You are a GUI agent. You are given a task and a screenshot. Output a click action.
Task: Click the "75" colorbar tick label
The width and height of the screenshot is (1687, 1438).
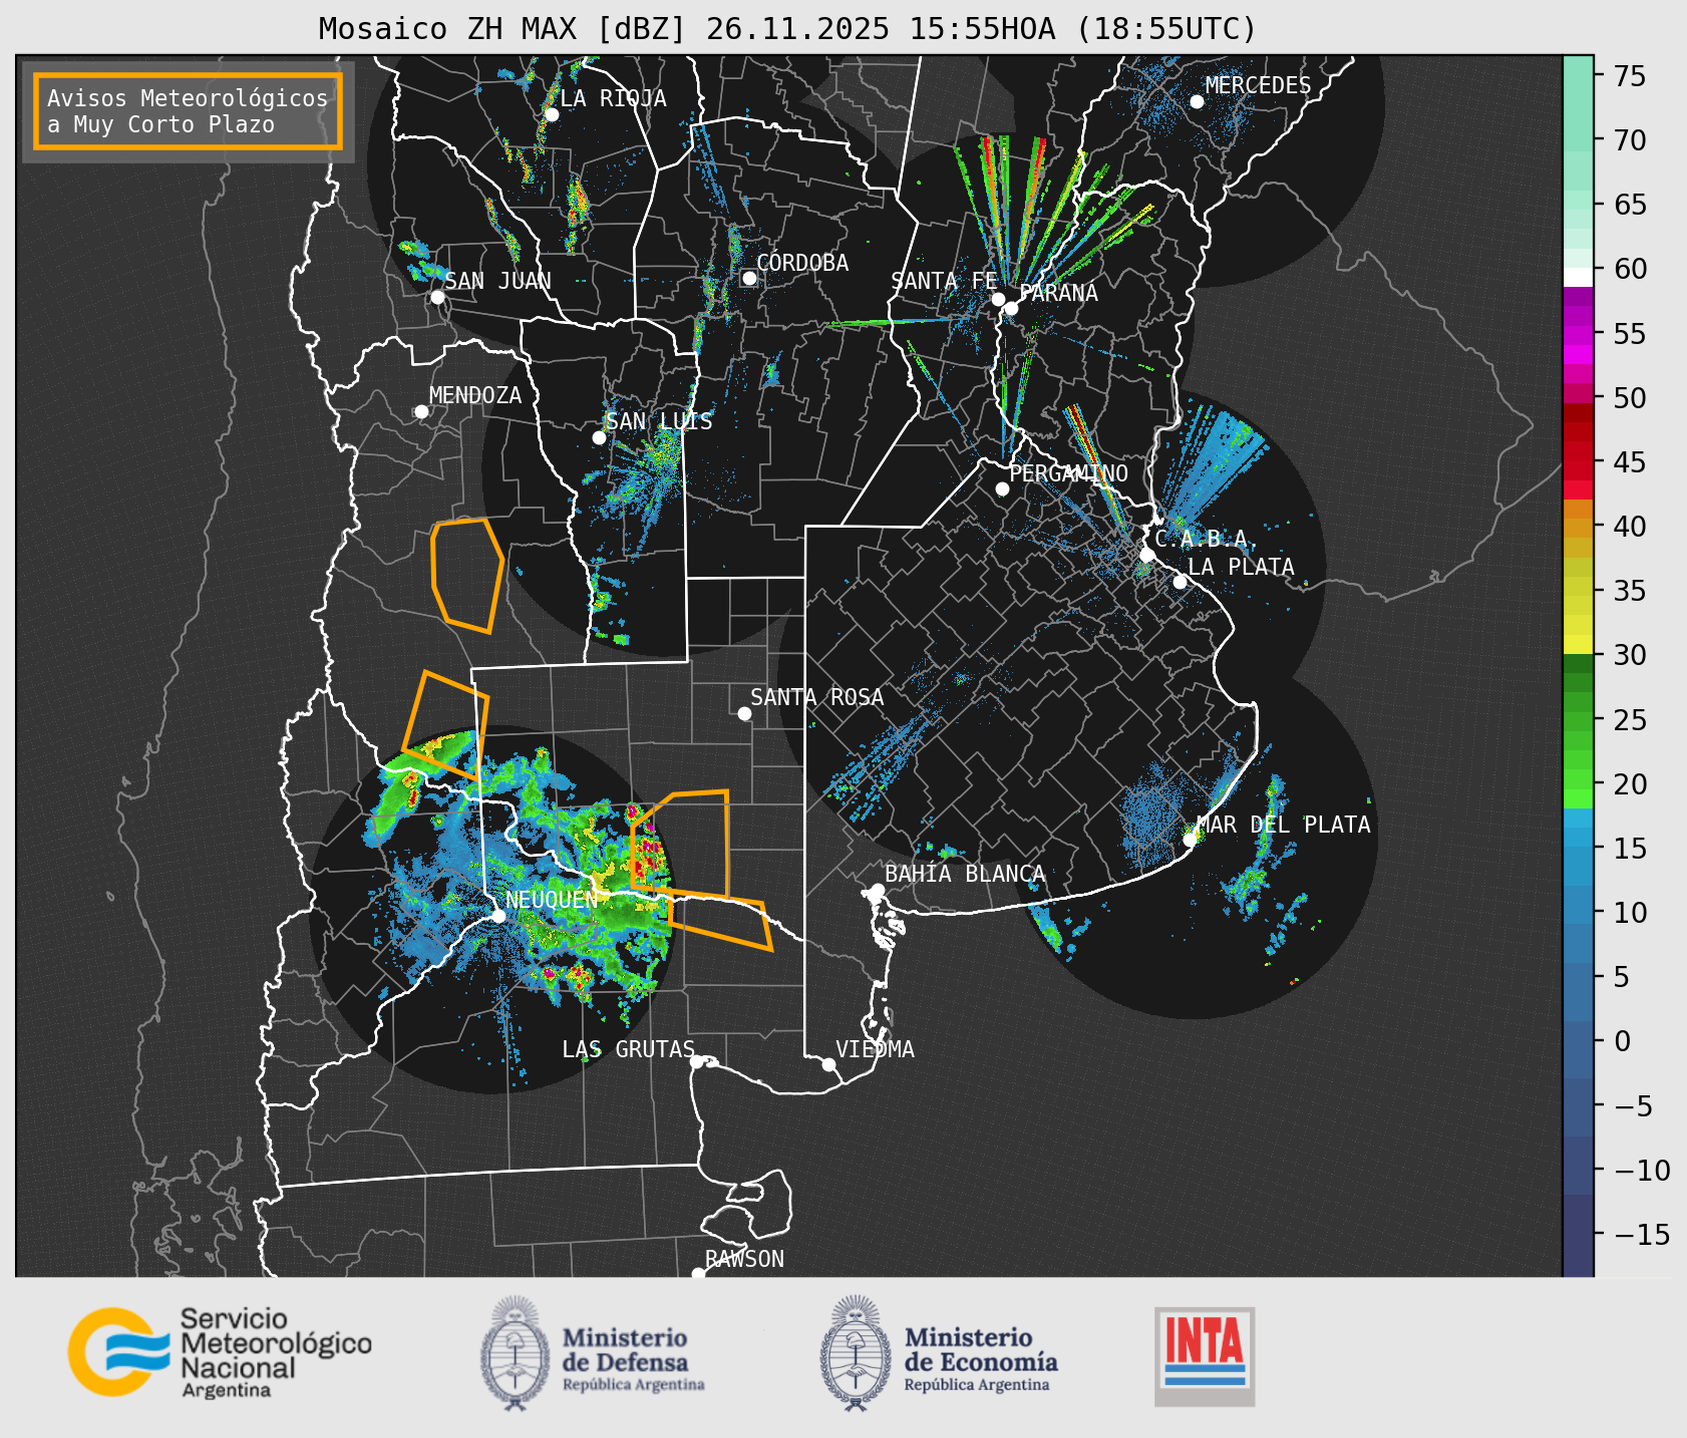tap(1630, 76)
